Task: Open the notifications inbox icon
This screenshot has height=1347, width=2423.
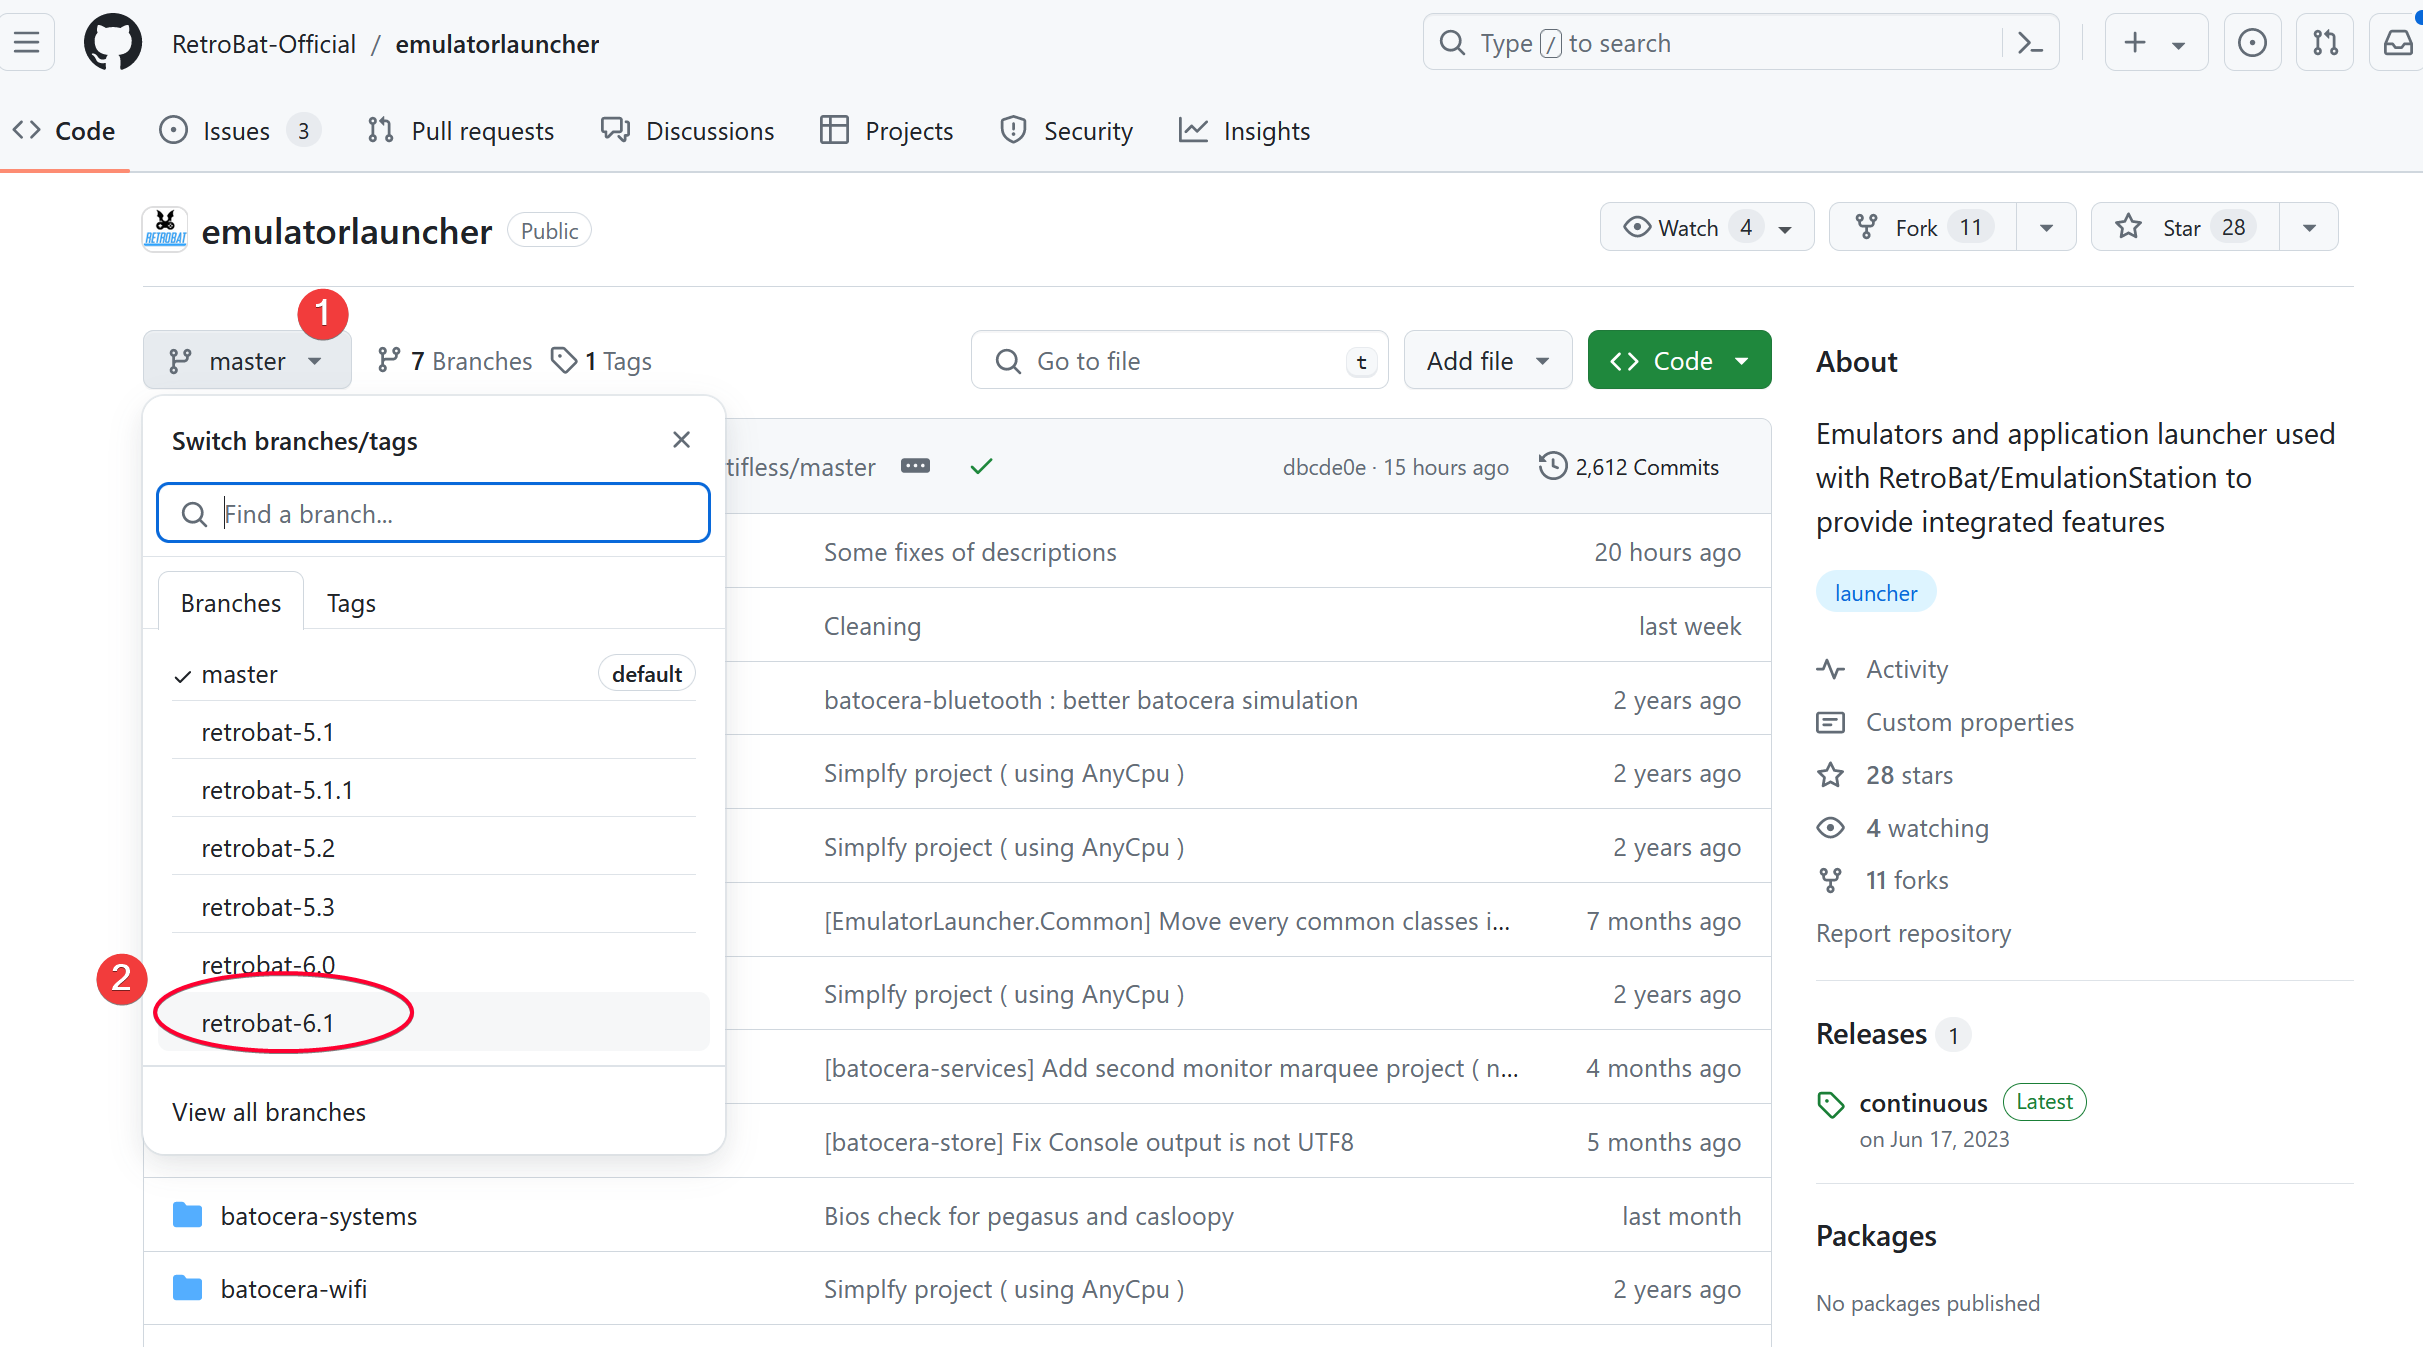Action: pyautogui.click(x=2397, y=43)
